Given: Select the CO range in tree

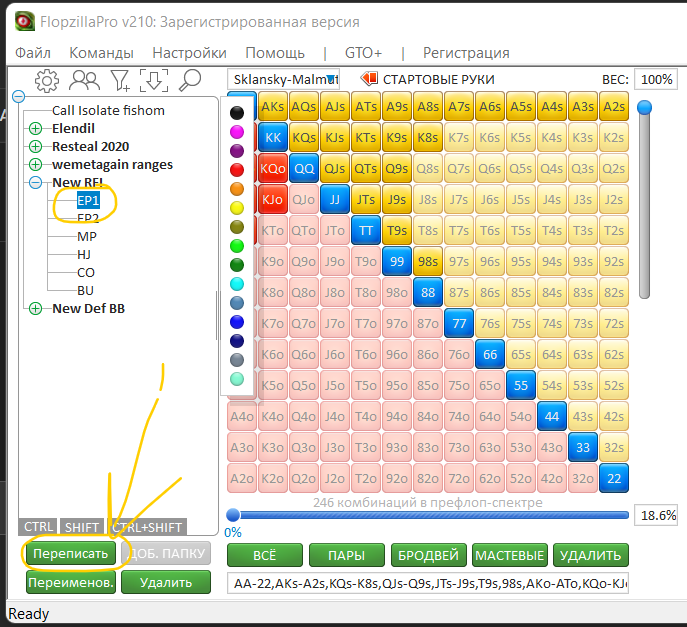Looking at the screenshot, I should 85,273.
